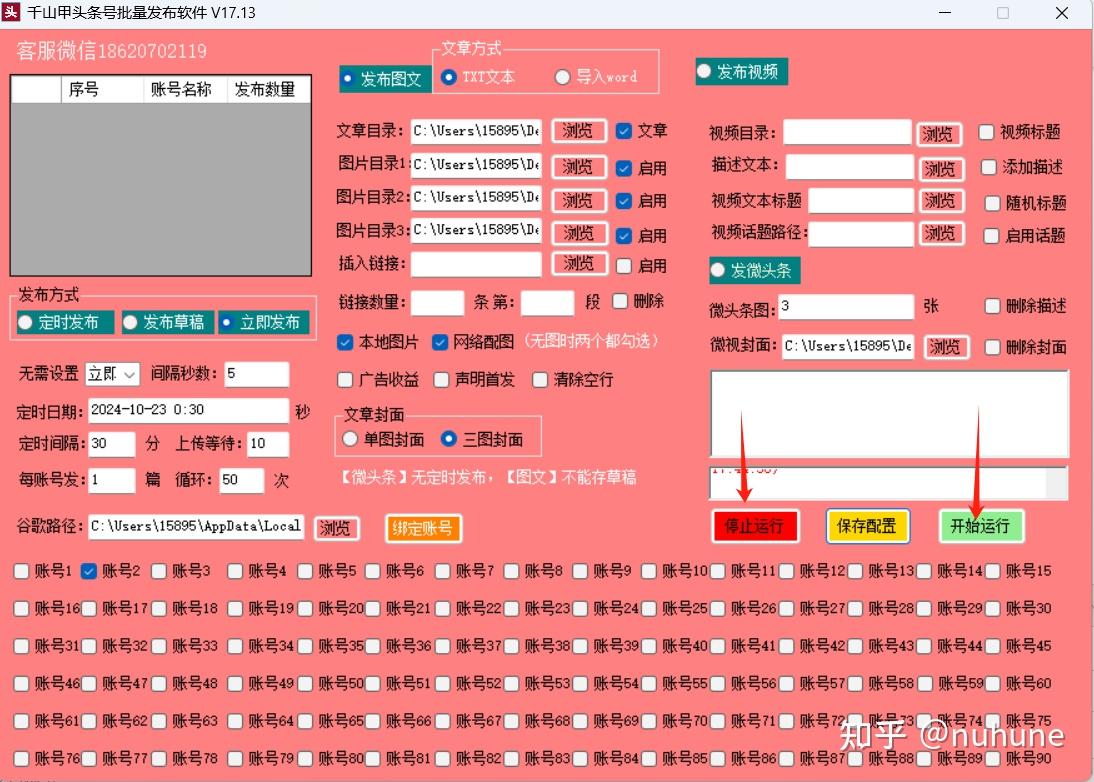Enable the 发布视频 publish video mode
This screenshot has width=1094, height=782.
[707, 71]
